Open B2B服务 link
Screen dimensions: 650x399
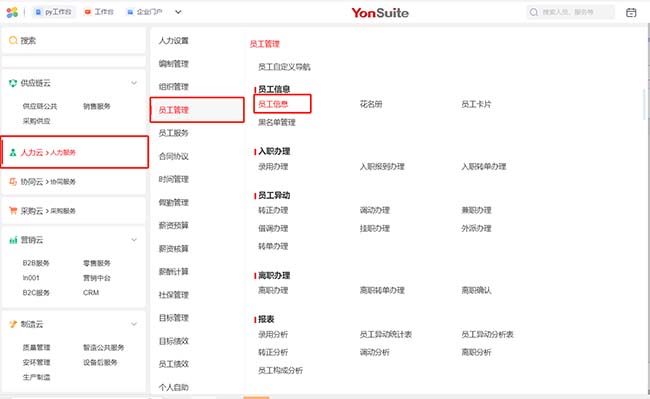click(36, 263)
